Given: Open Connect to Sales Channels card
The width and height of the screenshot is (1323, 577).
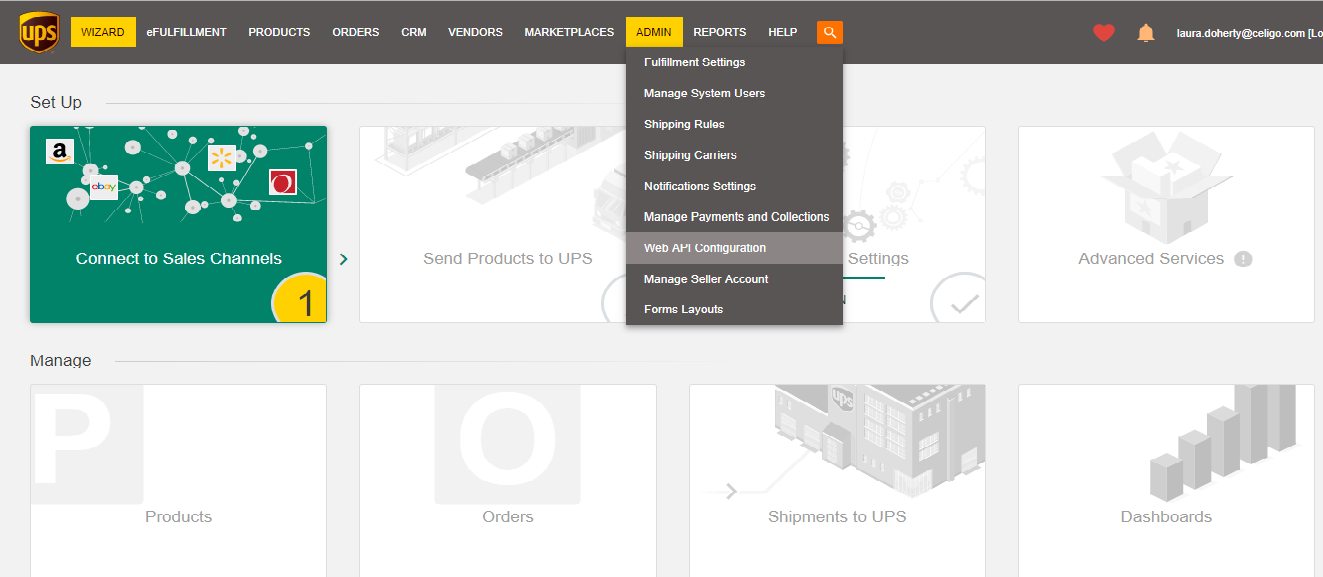Looking at the screenshot, I should 178,224.
